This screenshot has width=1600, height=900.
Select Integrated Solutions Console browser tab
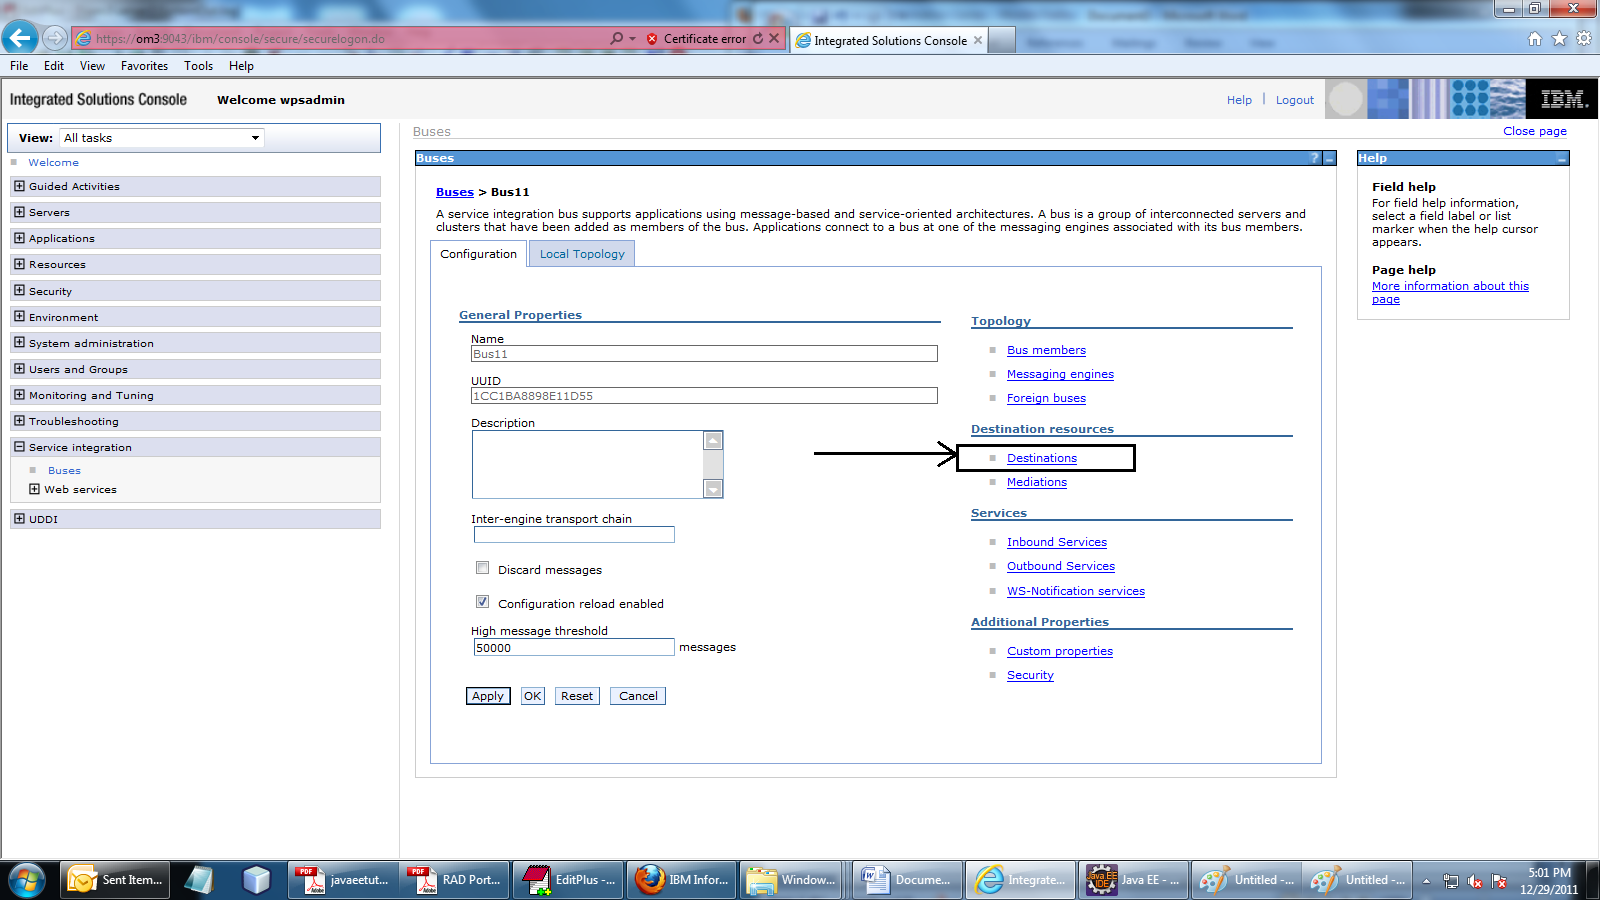[890, 40]
